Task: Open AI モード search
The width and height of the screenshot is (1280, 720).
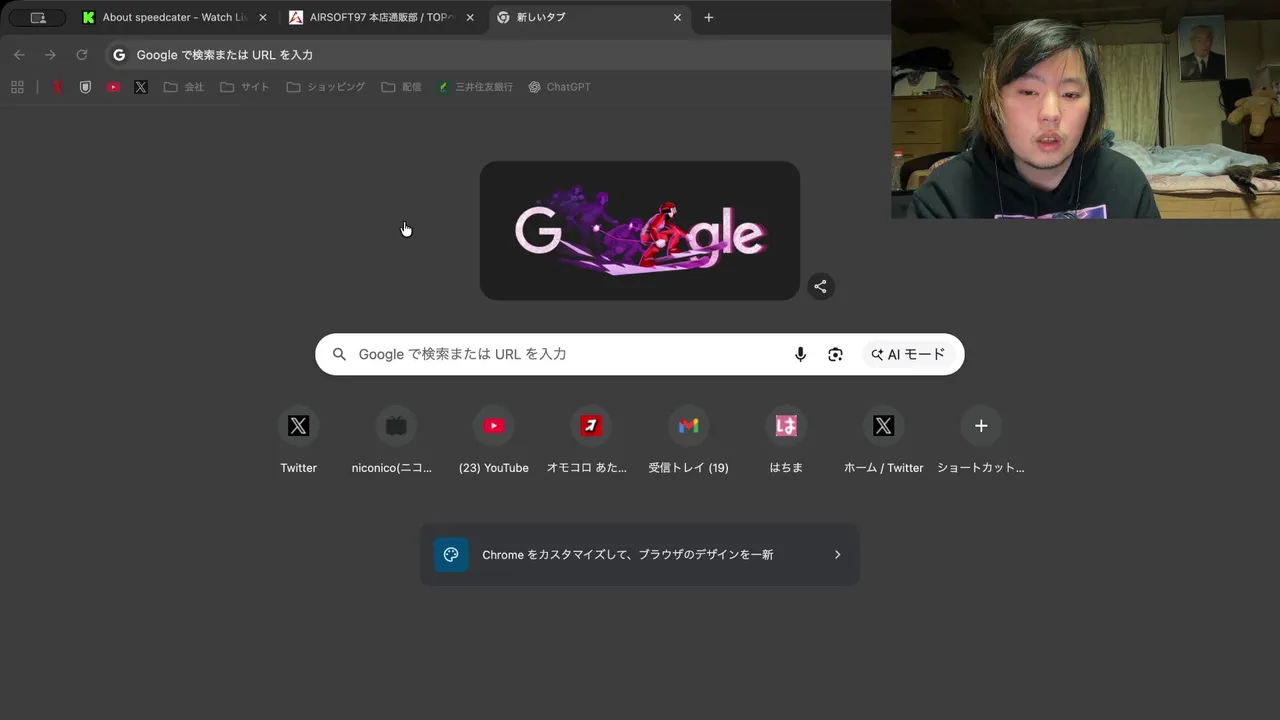Action: coord(908,354)
